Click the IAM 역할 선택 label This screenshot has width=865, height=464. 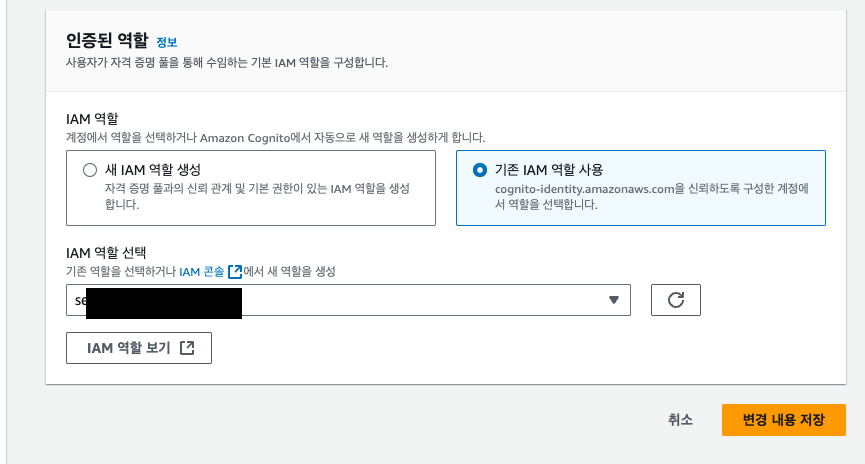click(106, 253)
